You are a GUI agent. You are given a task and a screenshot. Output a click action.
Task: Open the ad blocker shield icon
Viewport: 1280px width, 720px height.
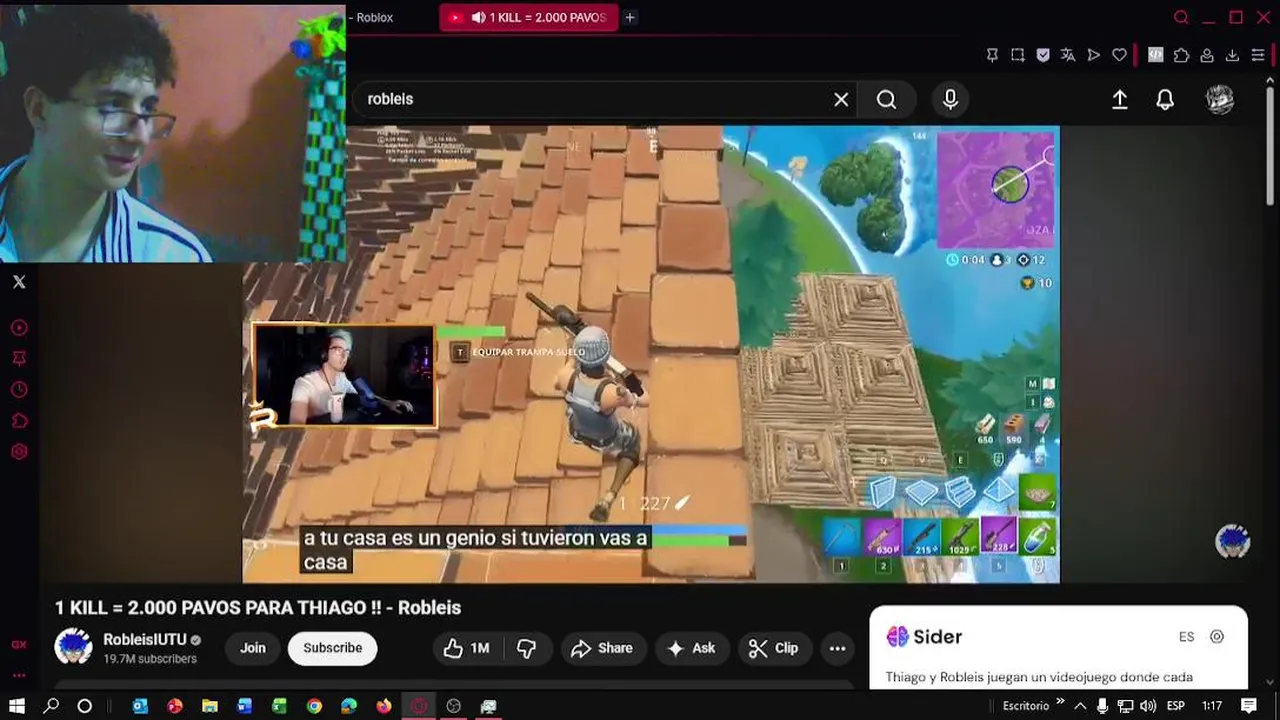coord(1043,55)
